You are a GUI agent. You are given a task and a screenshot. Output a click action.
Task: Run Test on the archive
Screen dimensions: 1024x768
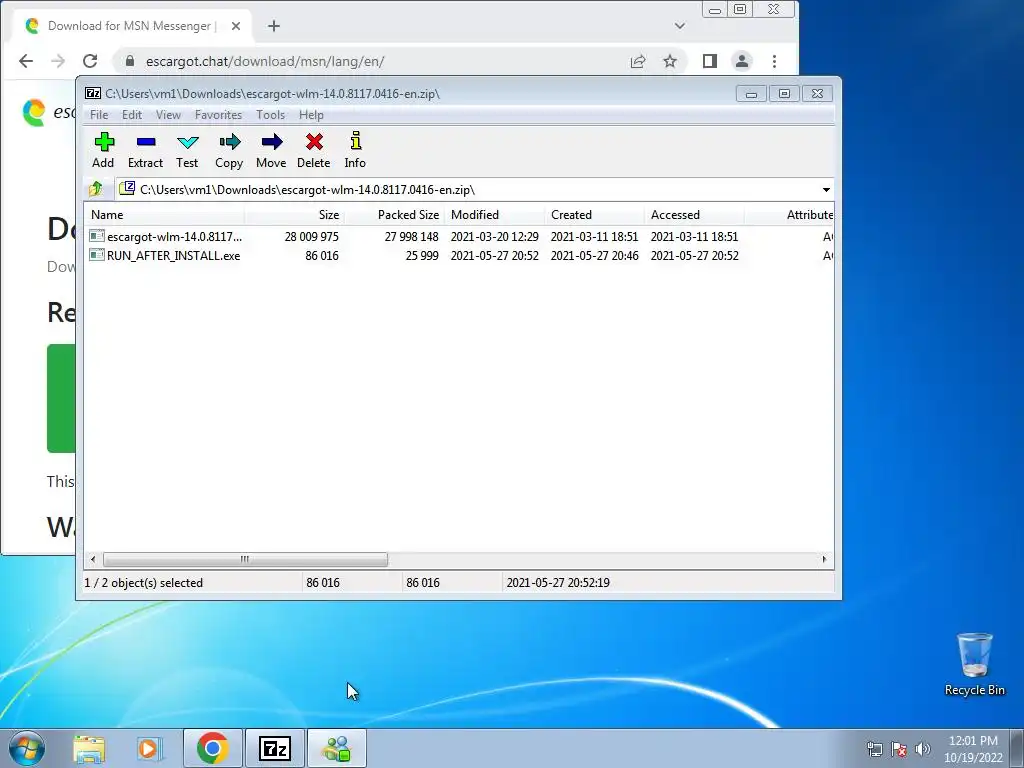pos(187,150)
